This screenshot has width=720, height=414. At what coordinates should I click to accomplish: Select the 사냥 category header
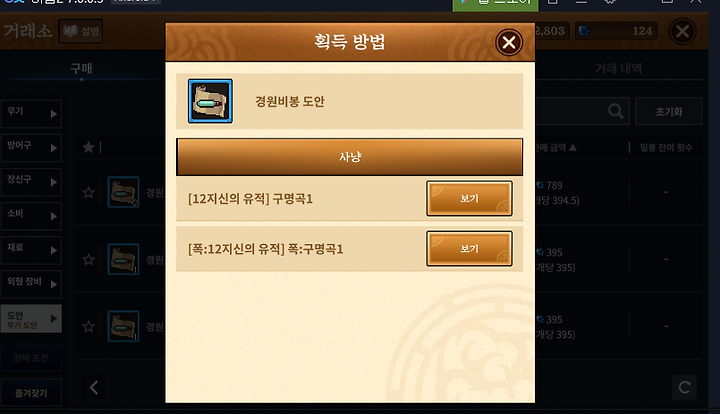(x=349, y=157)
